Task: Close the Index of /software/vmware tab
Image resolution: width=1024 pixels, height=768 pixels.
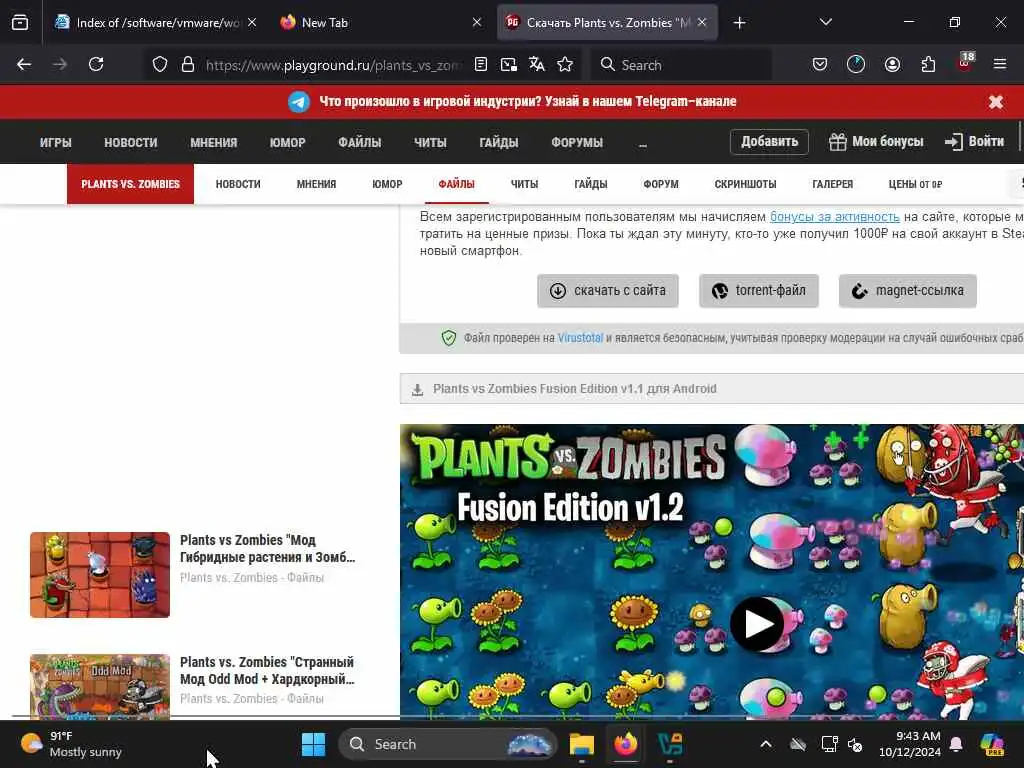Action: pos(252,22)
